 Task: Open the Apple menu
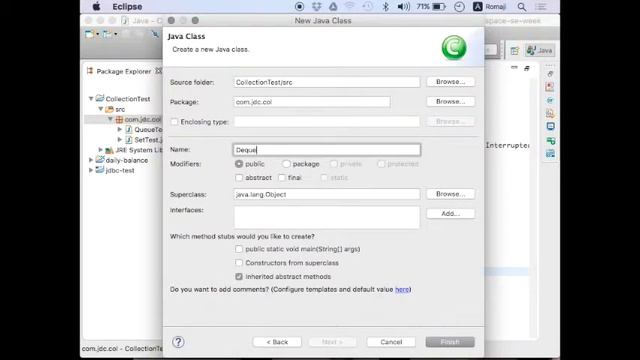coord(96,7)
